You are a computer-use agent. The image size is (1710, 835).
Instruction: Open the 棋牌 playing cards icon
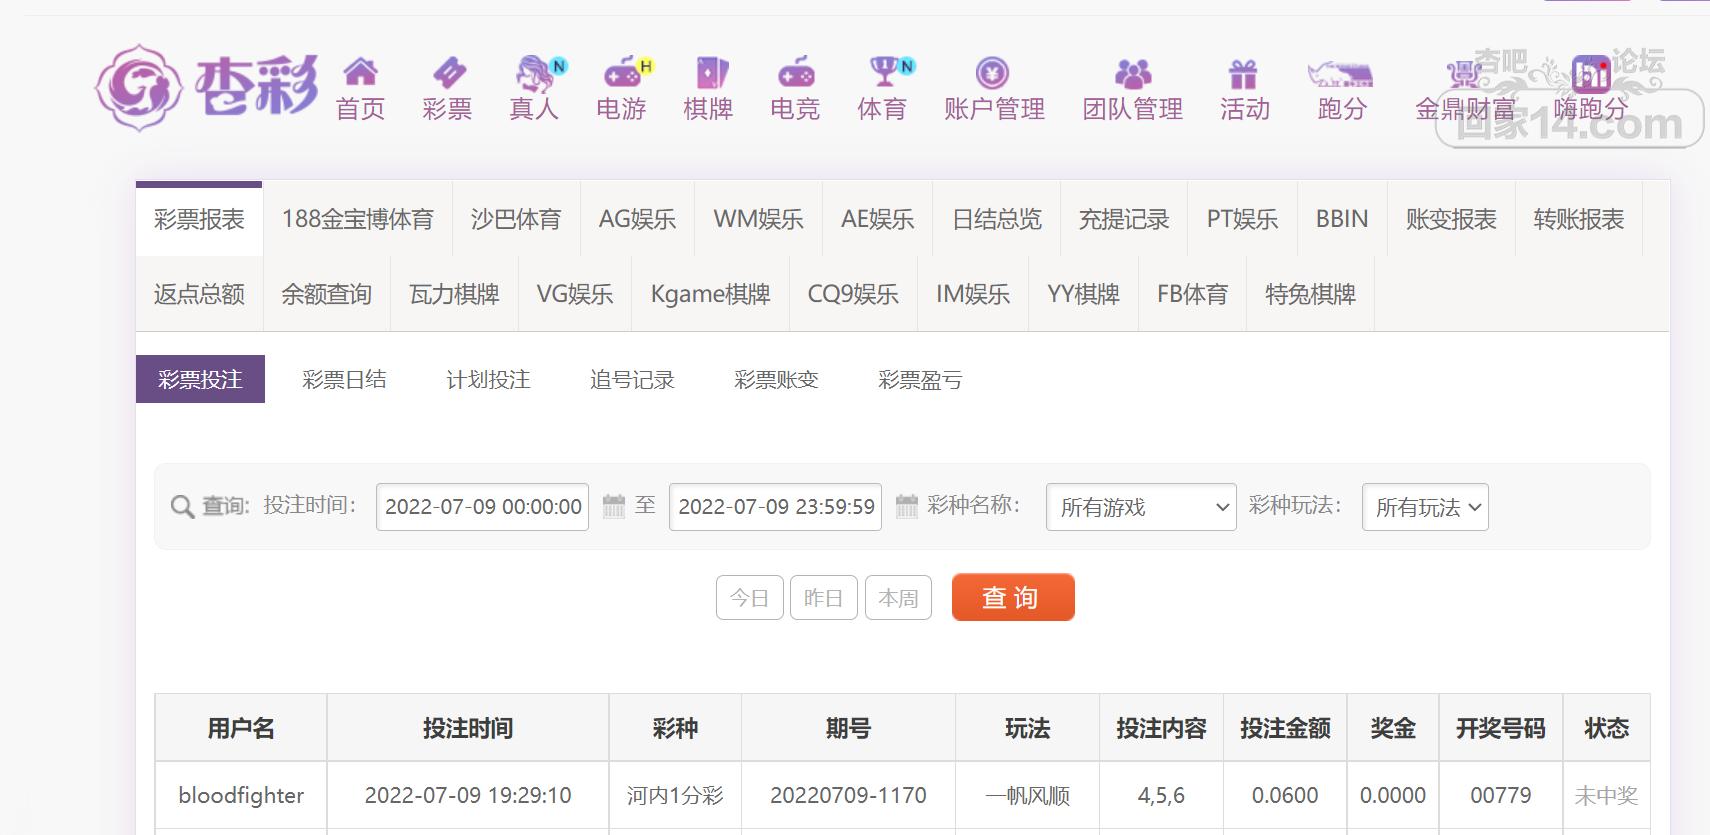point(711,72)
